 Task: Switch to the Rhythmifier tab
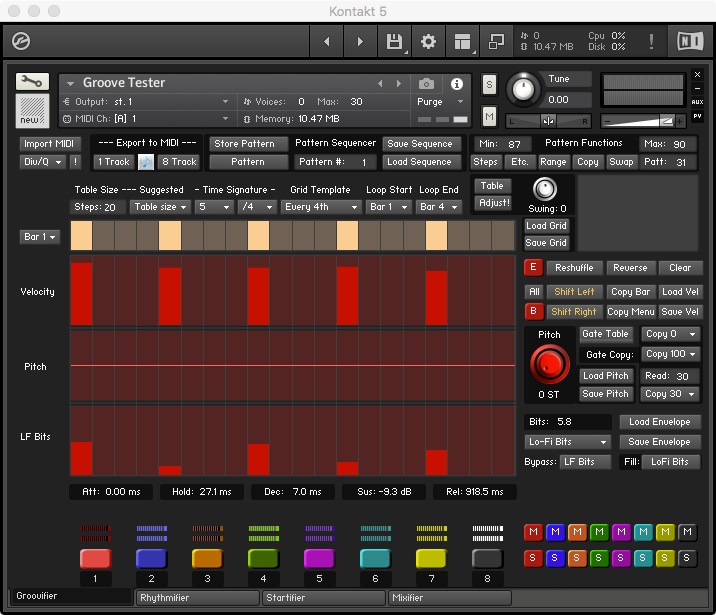click(x=197, y=598)
